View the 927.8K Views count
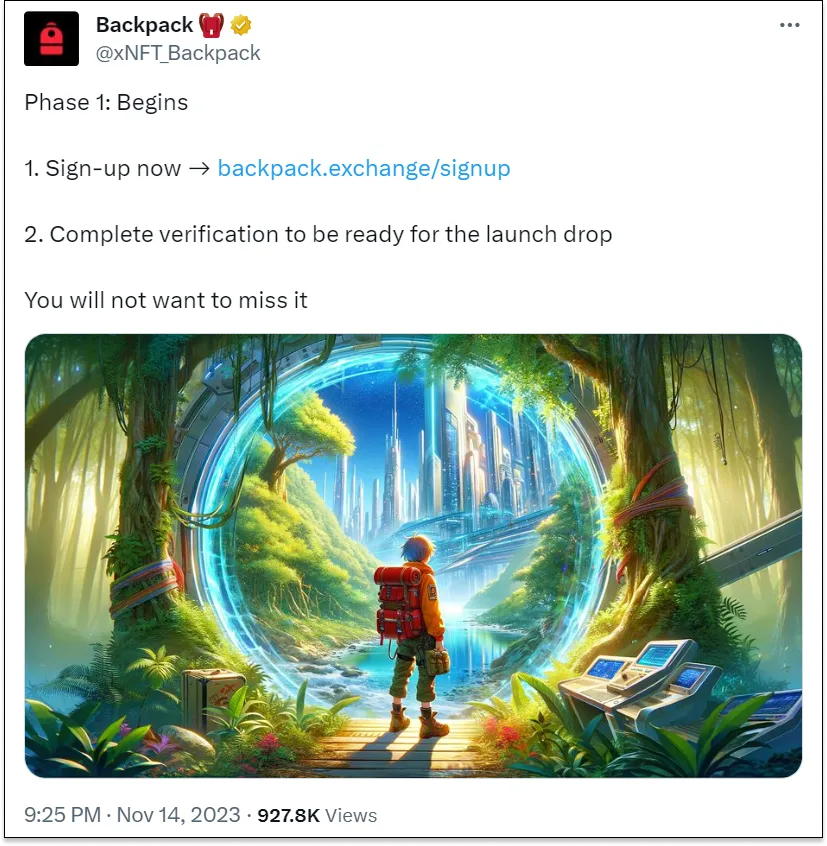 [x=317, y=815]
